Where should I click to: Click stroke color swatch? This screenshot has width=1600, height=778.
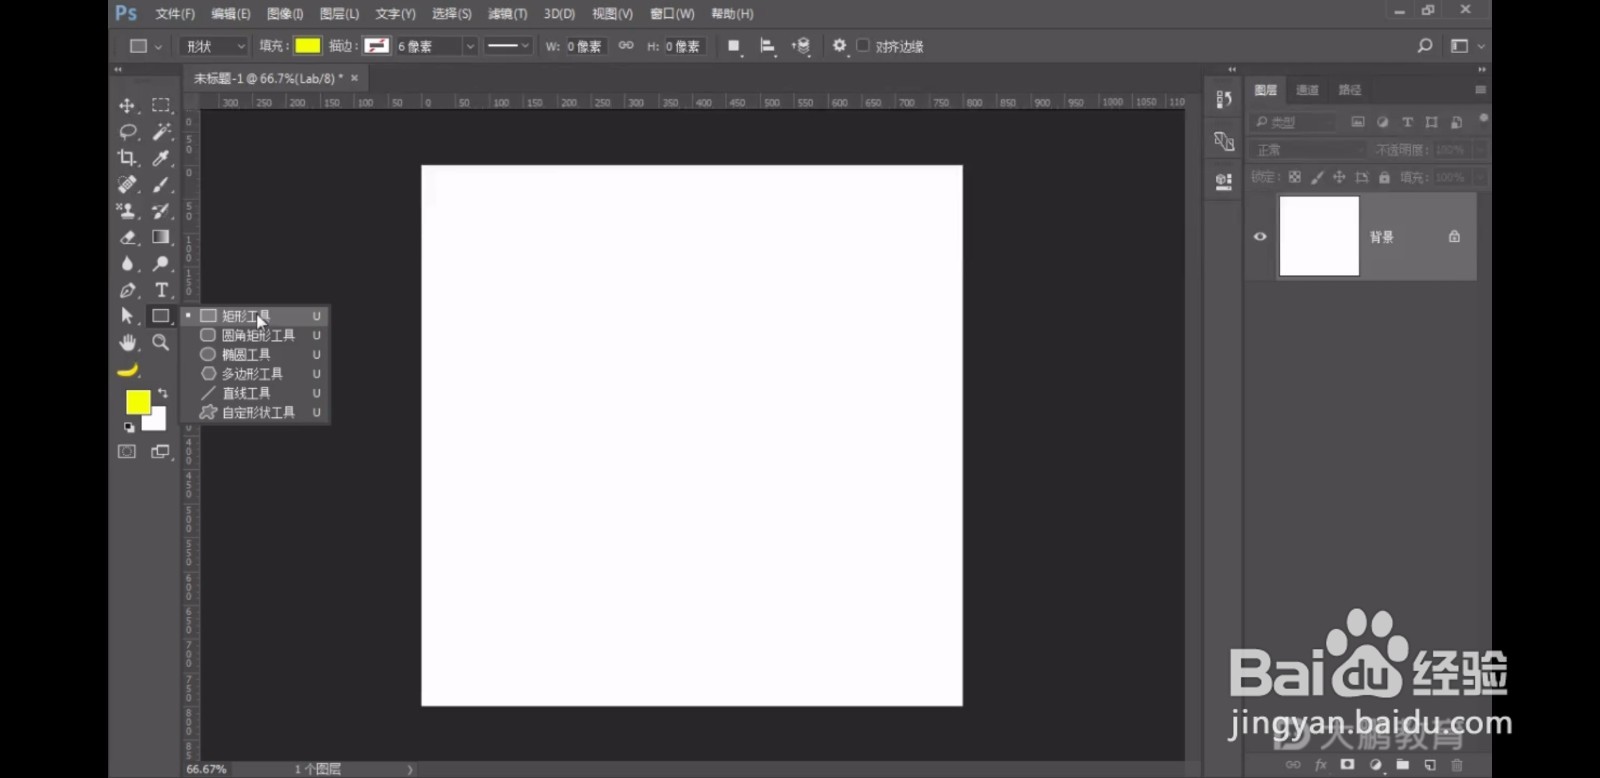coord(376,46)
